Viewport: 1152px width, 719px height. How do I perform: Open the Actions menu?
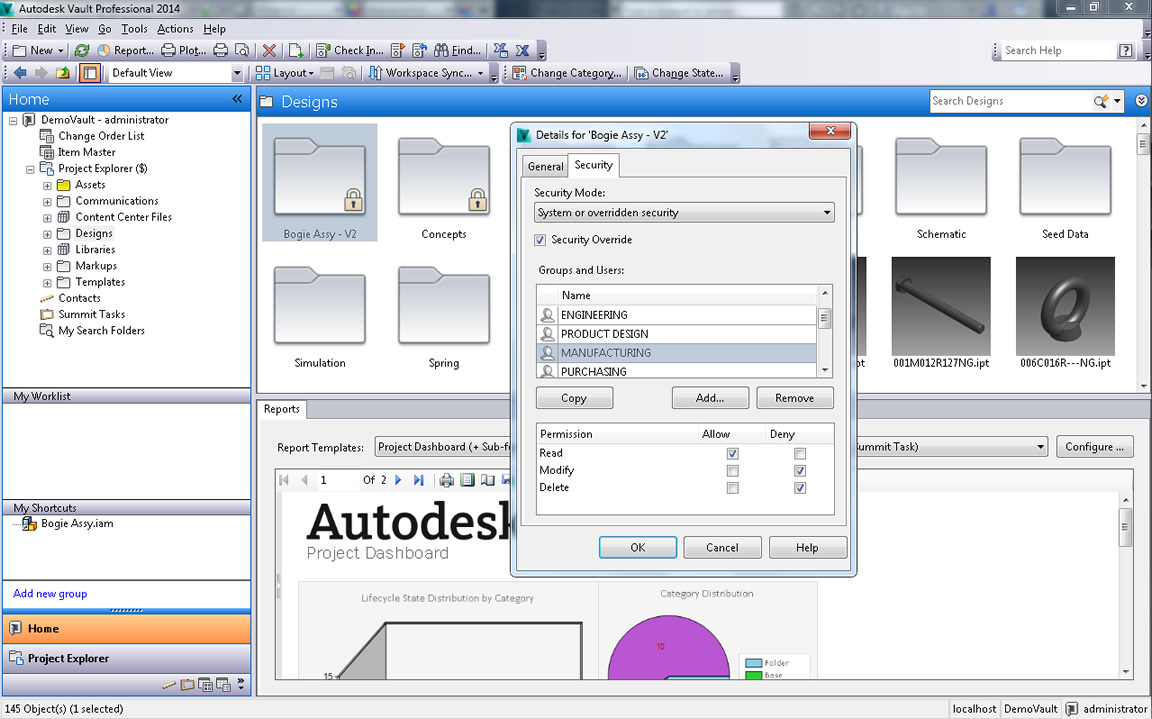coord(175,29)
